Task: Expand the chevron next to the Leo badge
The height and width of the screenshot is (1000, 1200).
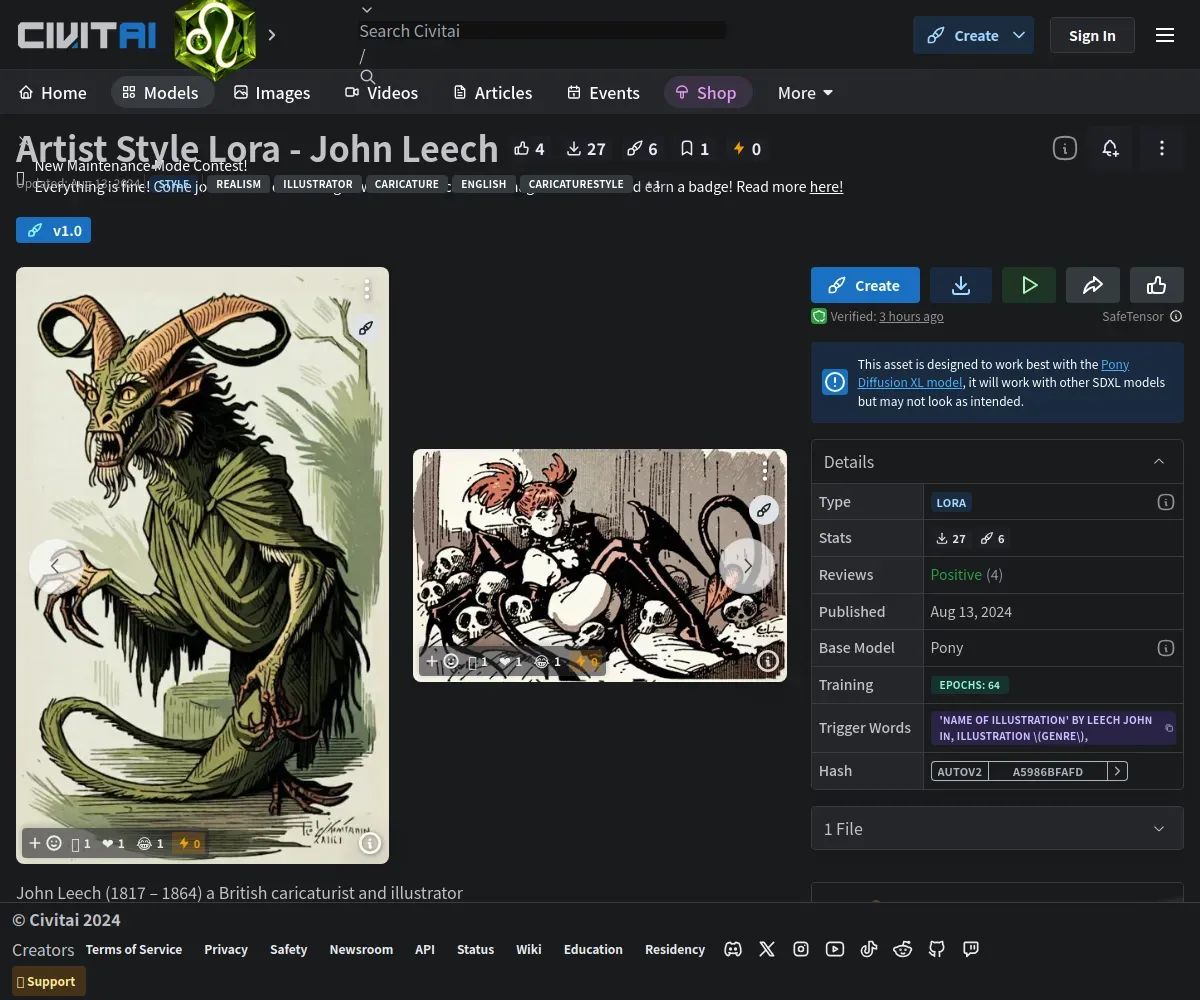Action: (271, 35)
